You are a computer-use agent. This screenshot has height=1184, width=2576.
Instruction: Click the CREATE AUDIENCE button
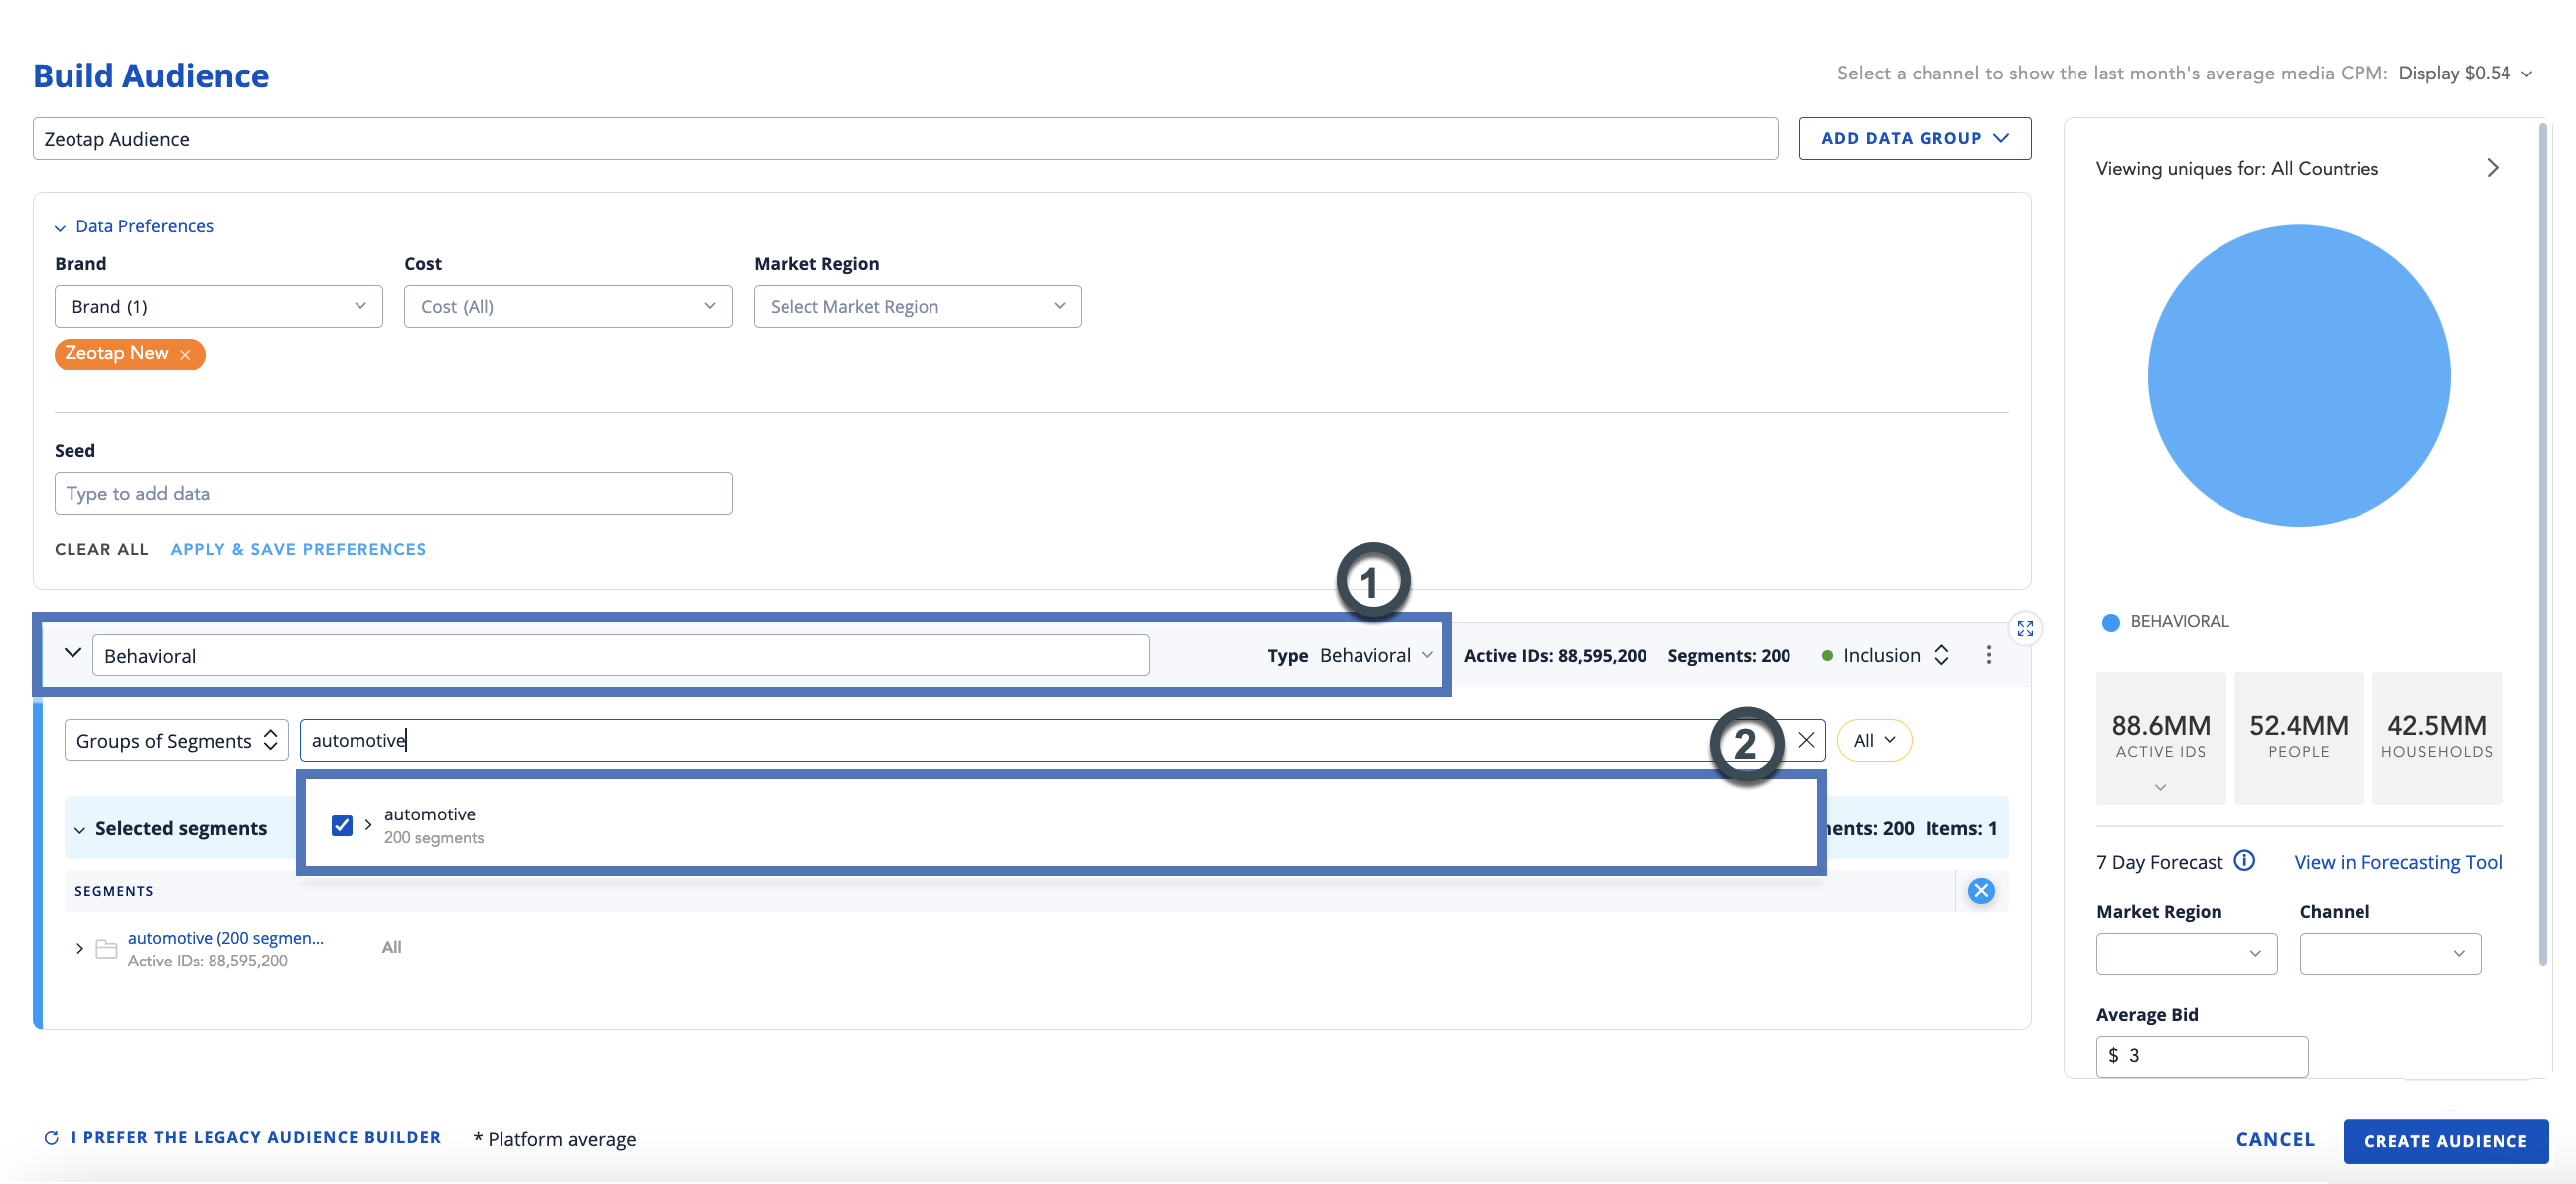click(x=2444, y=1141)
